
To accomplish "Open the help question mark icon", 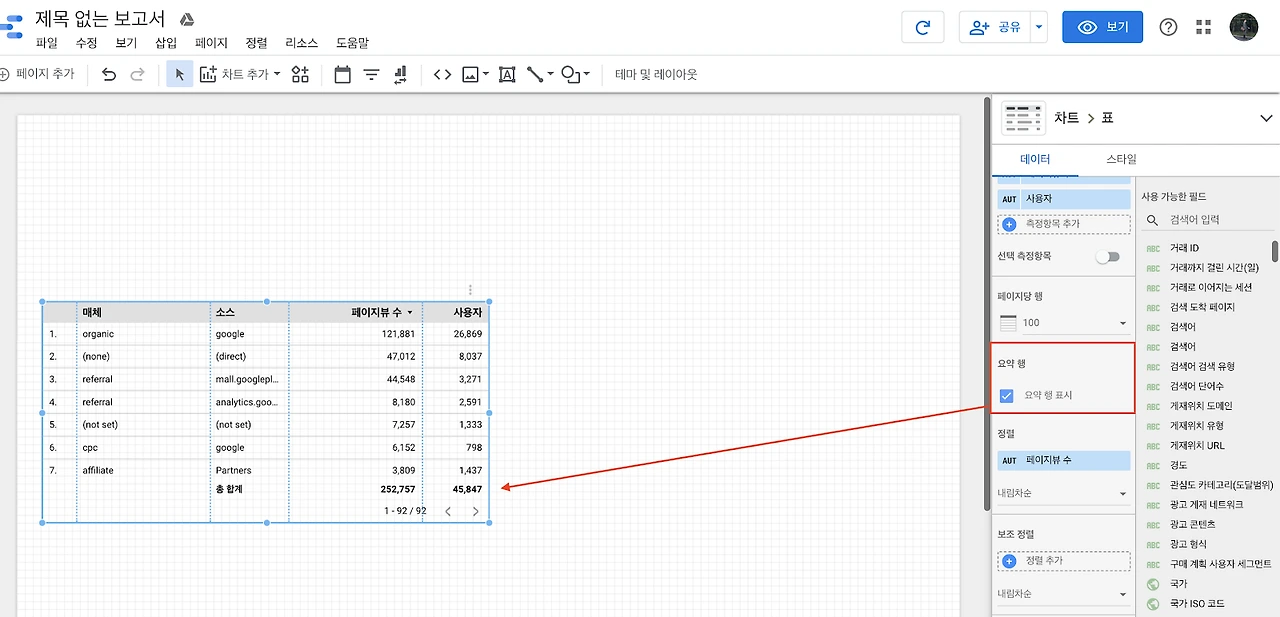I will pyautogui.click(x=1168, y=27).
